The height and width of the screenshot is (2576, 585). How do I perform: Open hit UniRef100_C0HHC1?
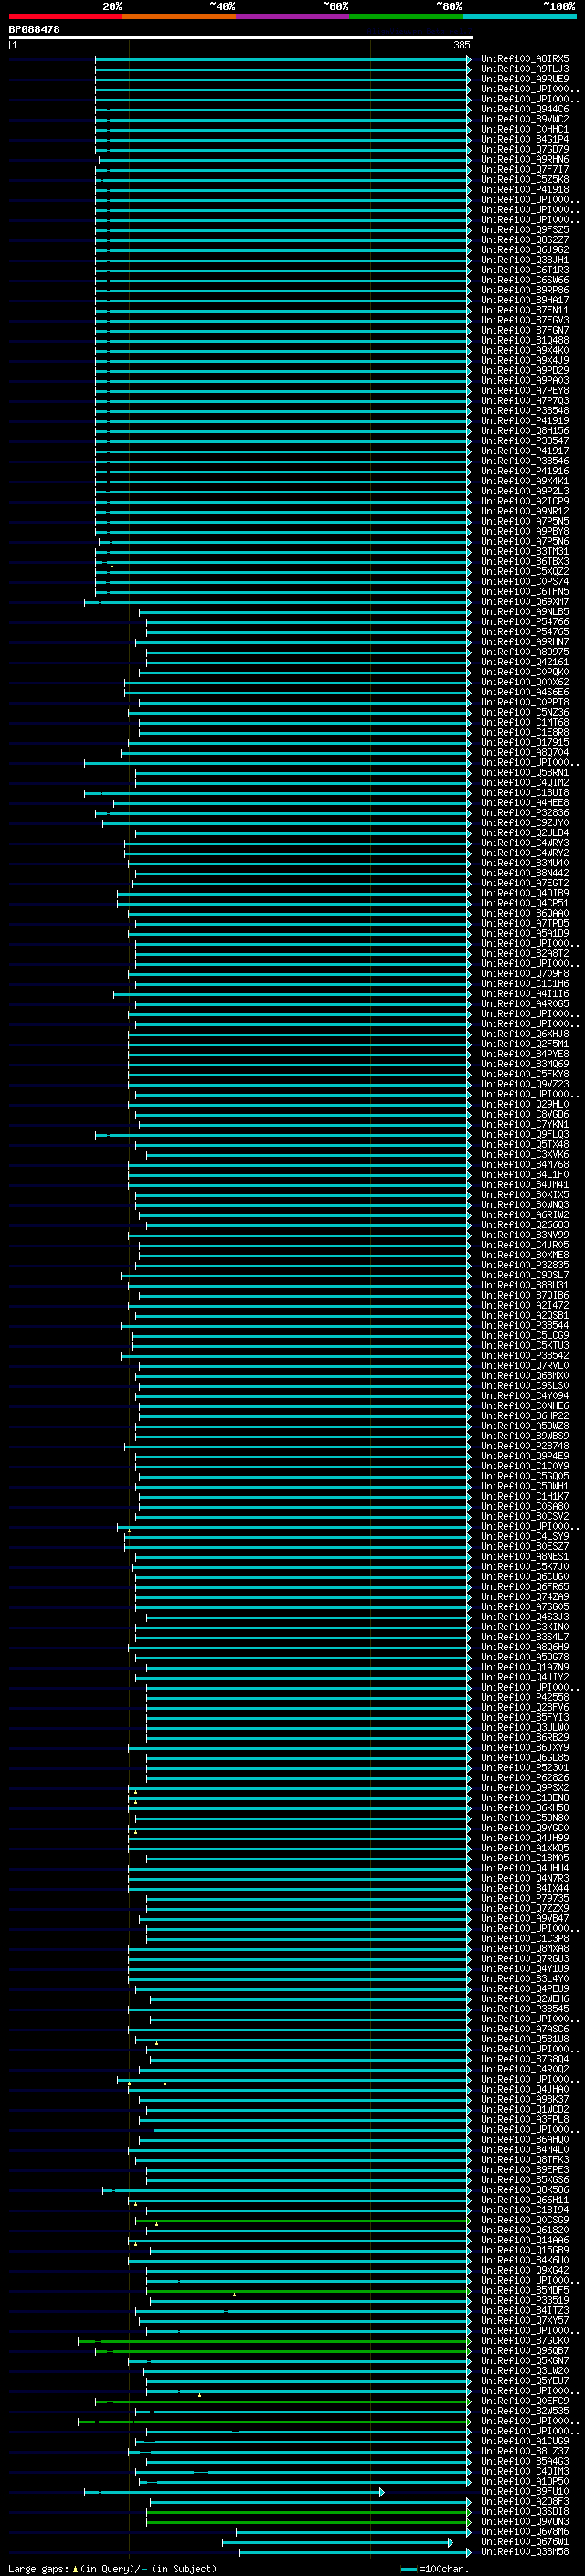coord(525,129)
